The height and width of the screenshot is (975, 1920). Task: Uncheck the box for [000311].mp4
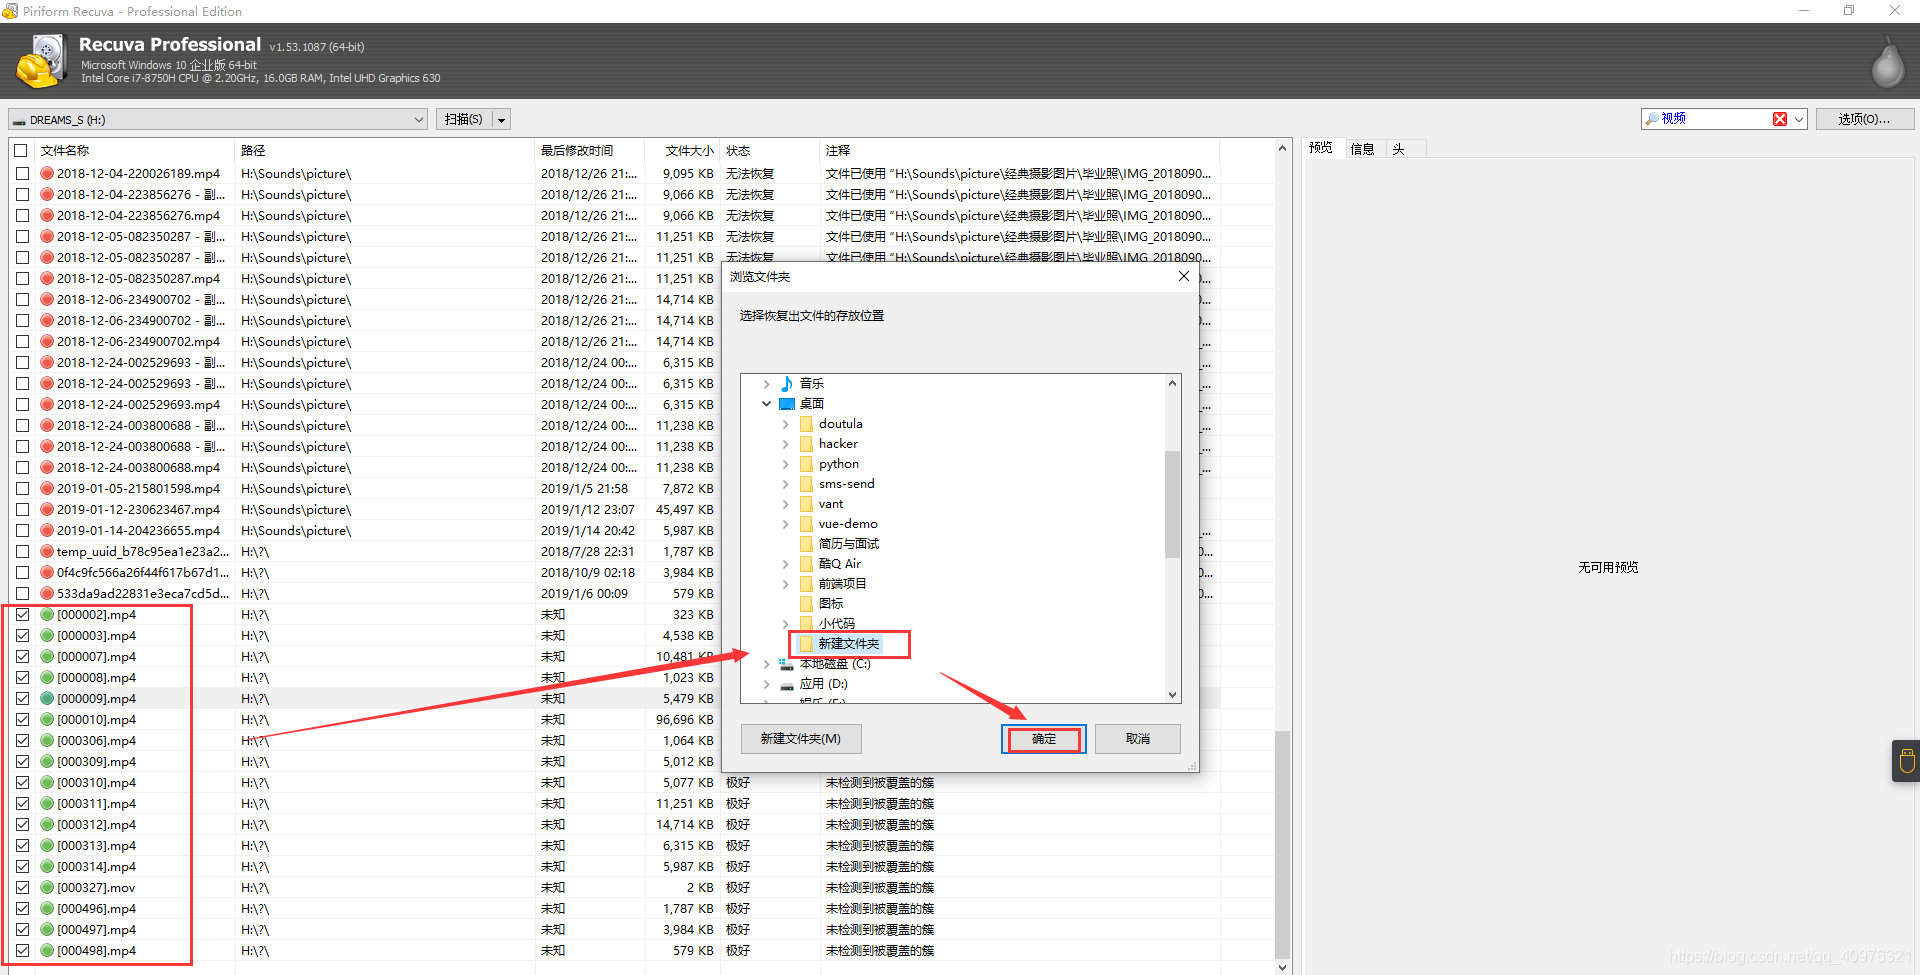coord(22,804)
